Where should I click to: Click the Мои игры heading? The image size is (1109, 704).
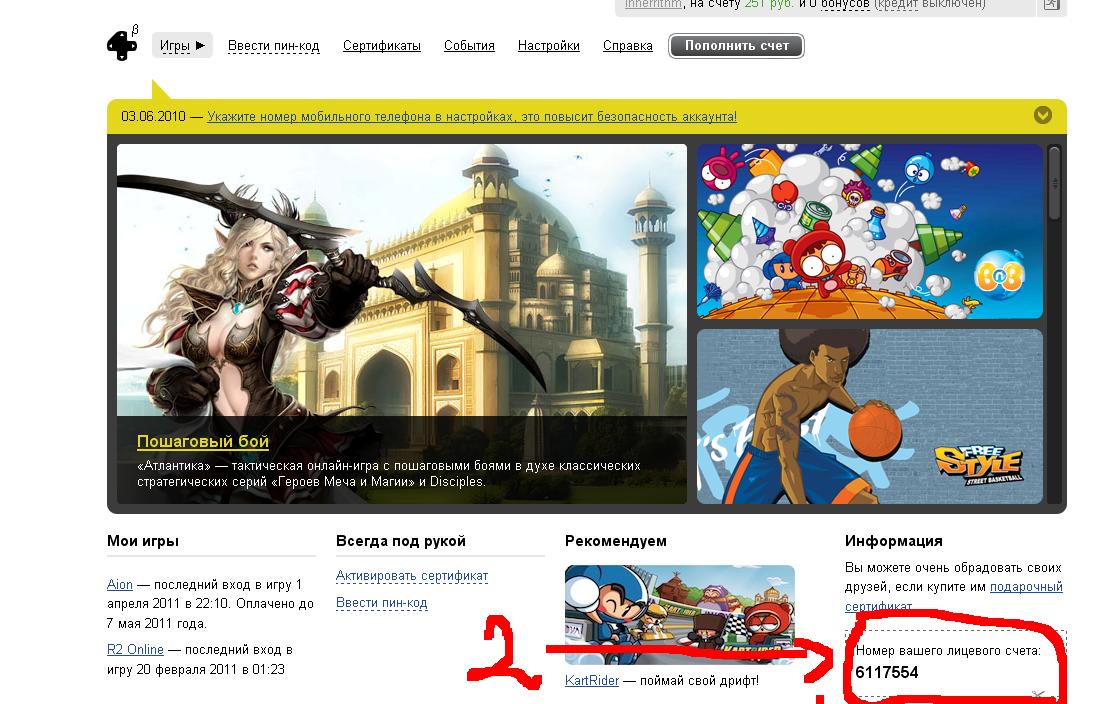(143, 541)
